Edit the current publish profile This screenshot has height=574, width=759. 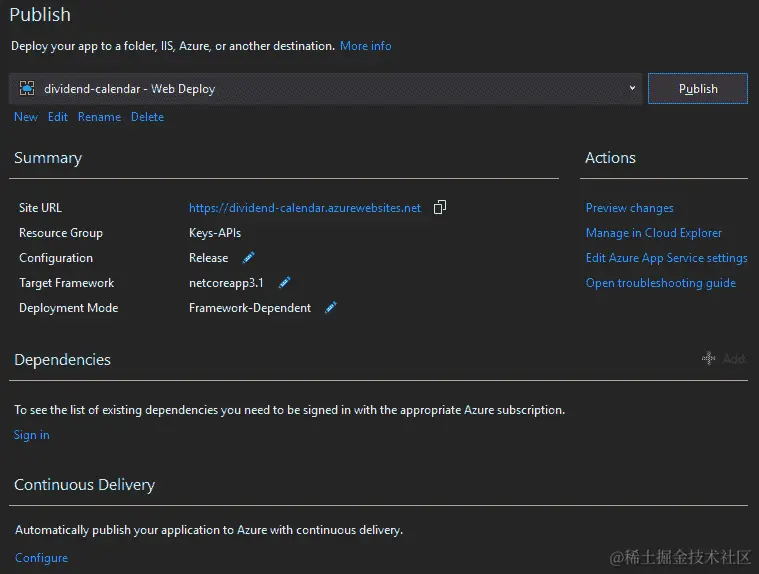point(58,117)
